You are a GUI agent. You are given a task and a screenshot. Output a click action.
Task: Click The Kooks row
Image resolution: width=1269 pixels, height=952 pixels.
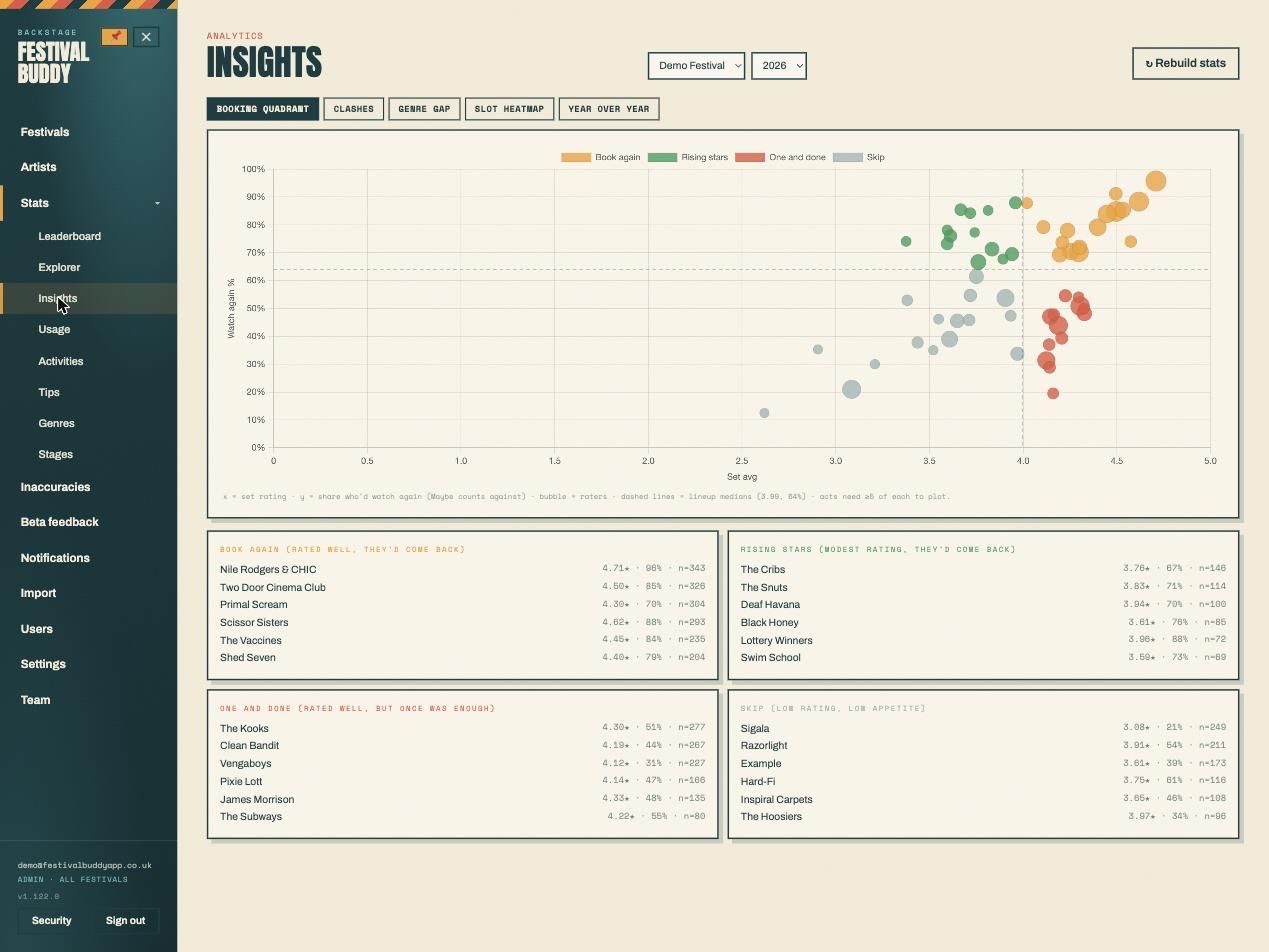pos(462,728)
